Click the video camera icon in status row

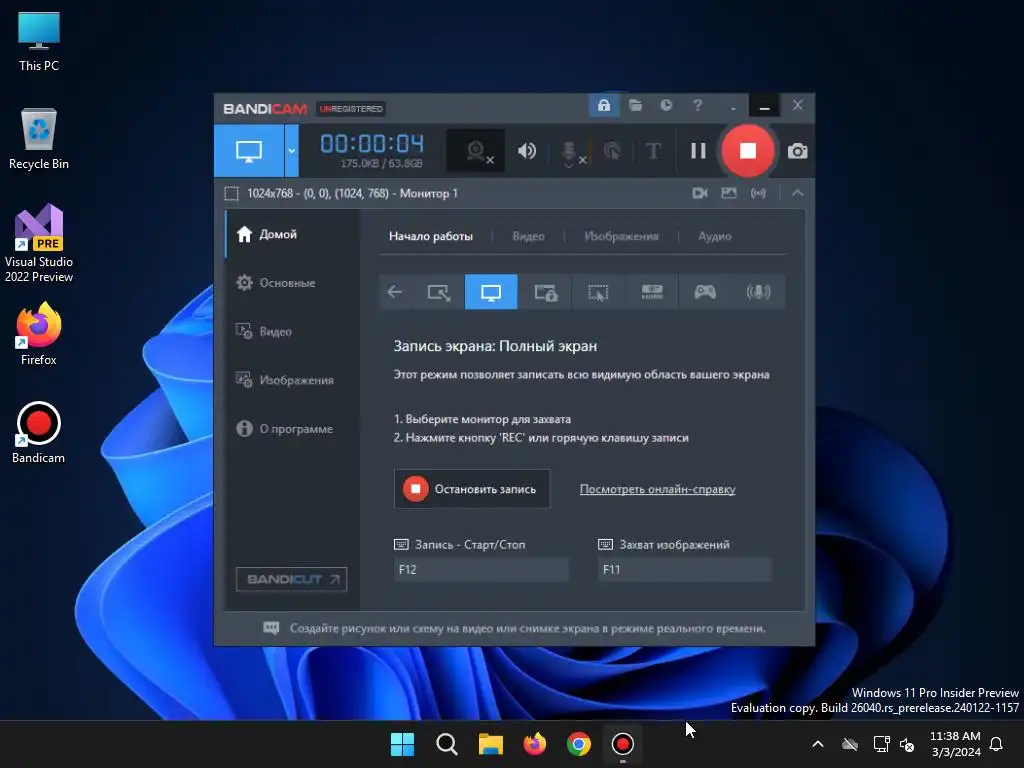(x=699, y=193)
